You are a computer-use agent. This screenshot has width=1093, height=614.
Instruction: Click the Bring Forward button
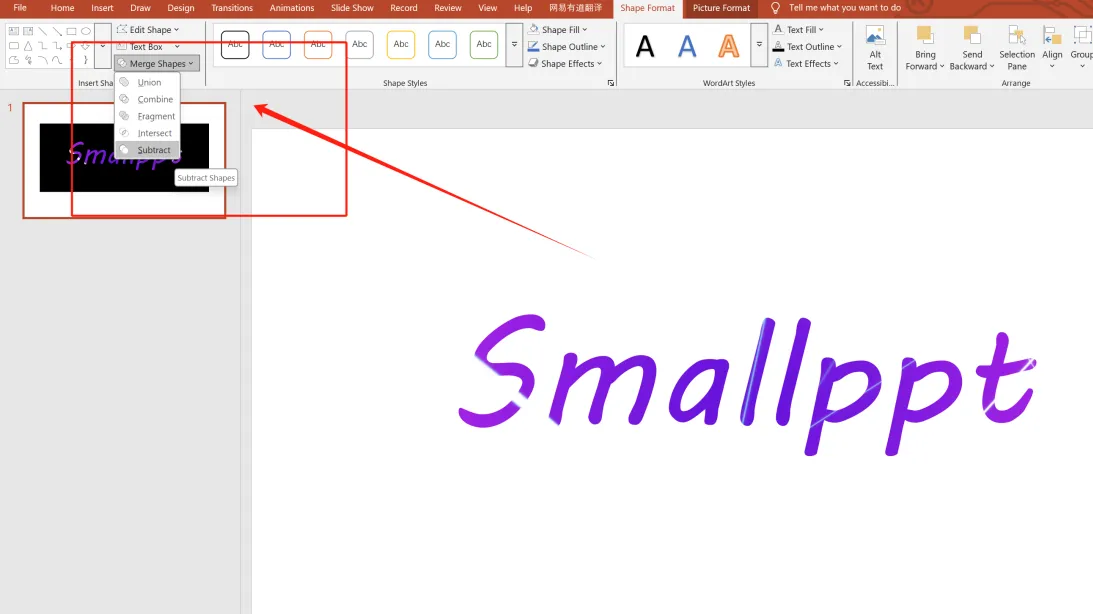click(x=924, y=48)
